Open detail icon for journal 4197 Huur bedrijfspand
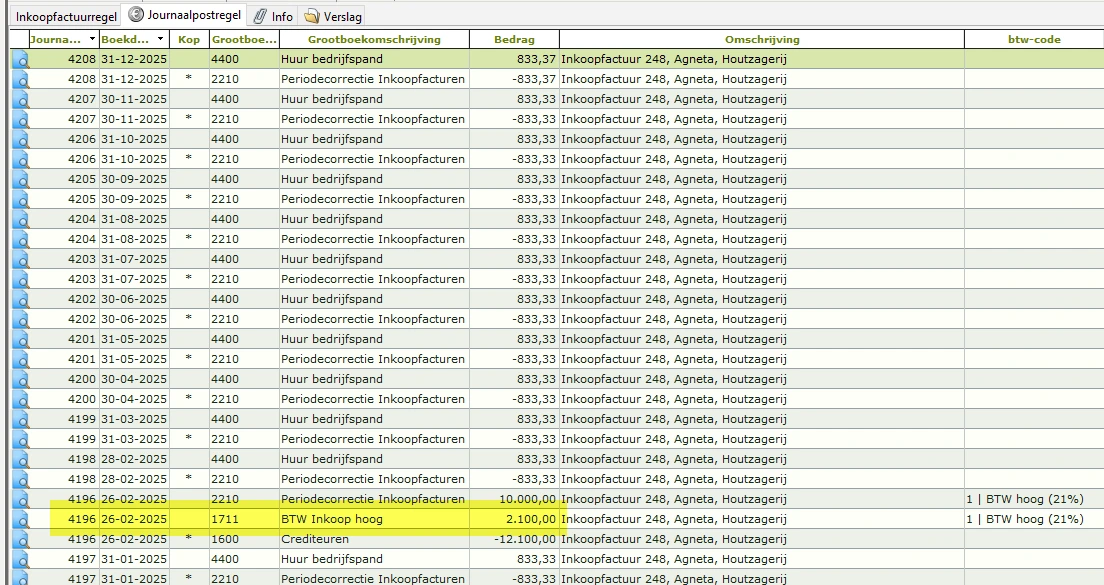The image size is (1104, 585). point(20,559)
